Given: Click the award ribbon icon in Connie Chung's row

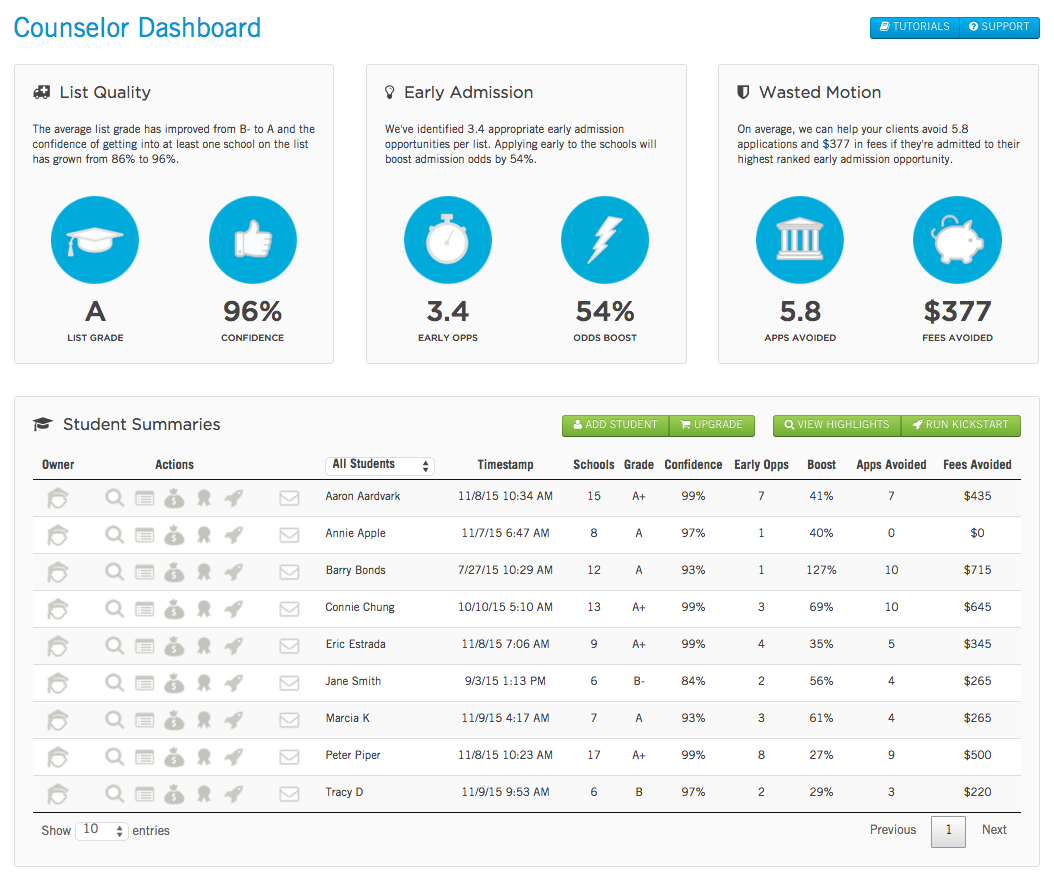Looking at the screenshot, I should 204,609.
